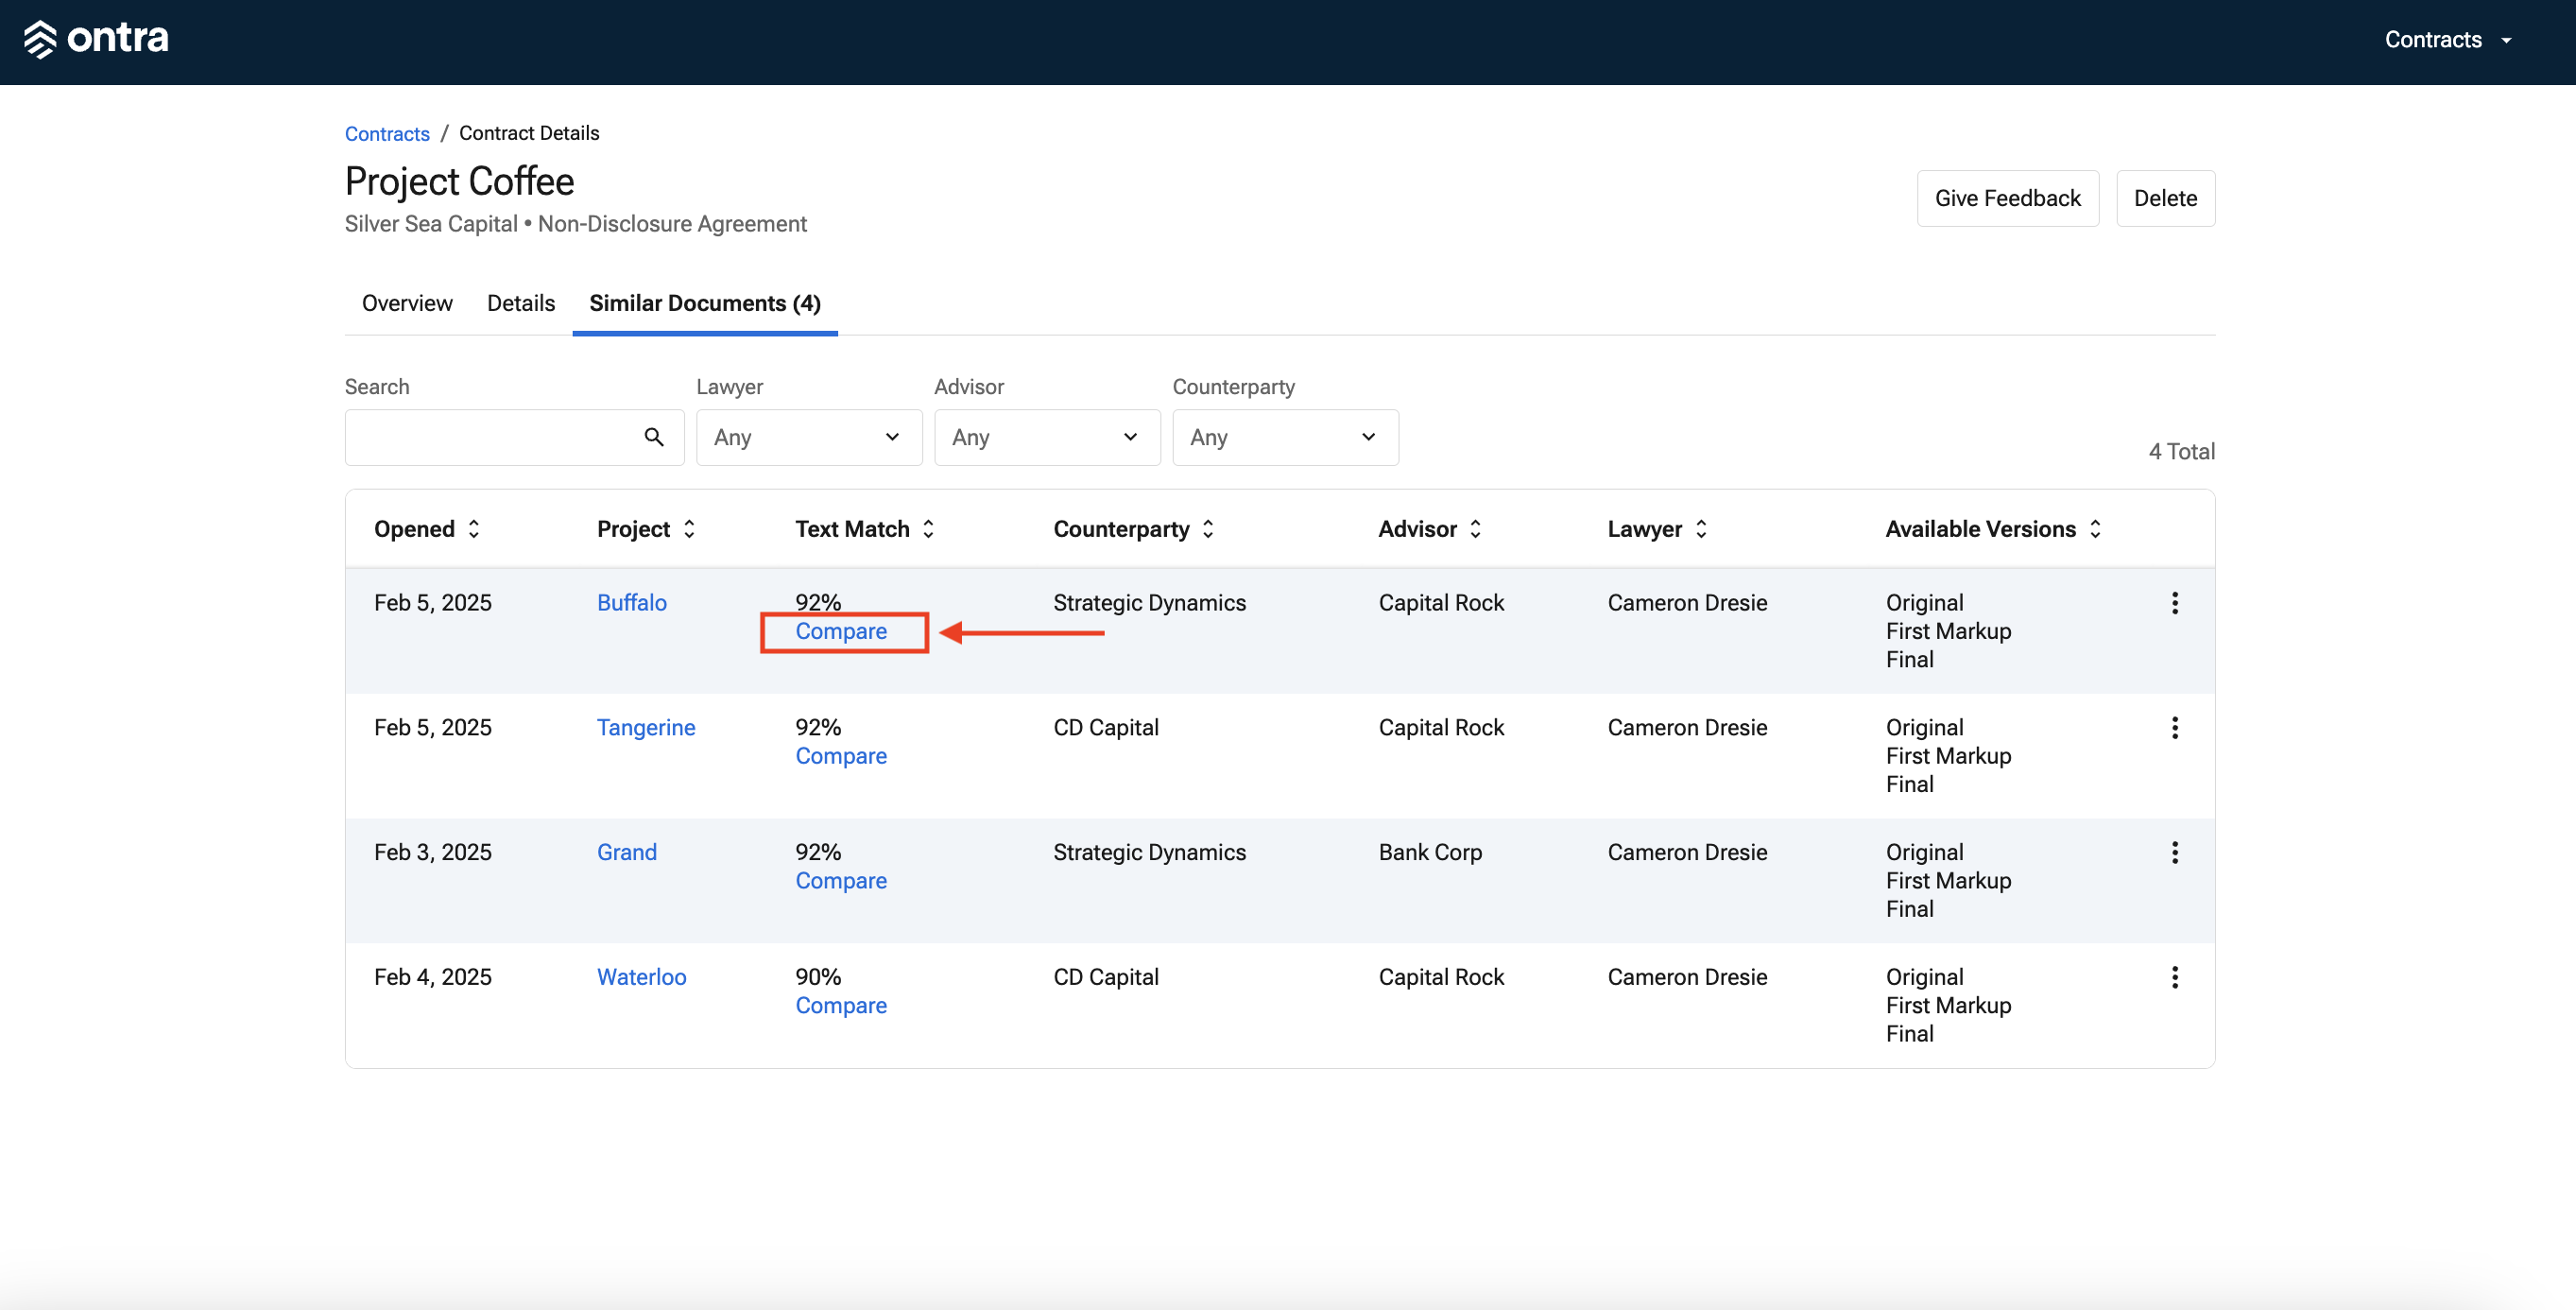The height and width of the screenshot is (1310, 2576).
Task: Open the Compare link for Buffalo
Action: [841, 632]
